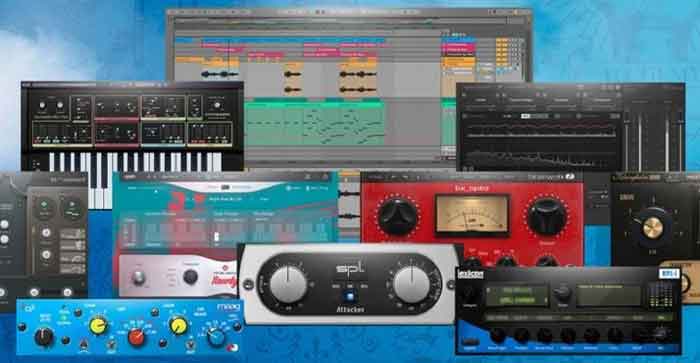Toggle the blue power button on SPL Attacker
The image size is (700, 363).
coord(350,296)
